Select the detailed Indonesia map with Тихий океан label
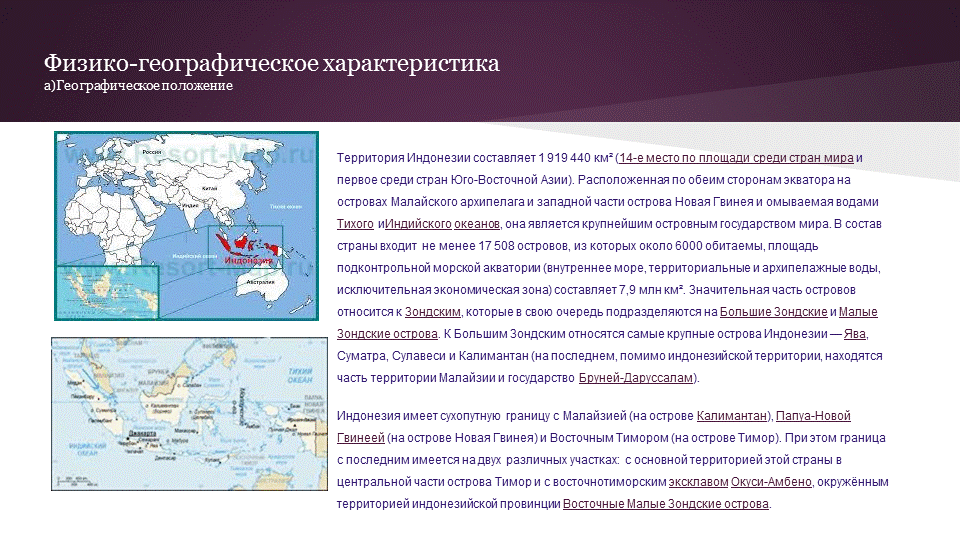Viewport: 960px width, 540px height. coord(189,414)
